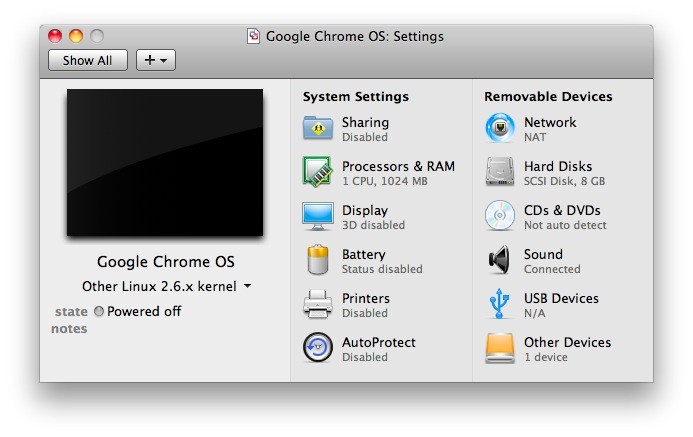Image resolution: width=693 pixels, height=437 pixels.
Task: Click the virtual machine black screen thumbnail
Action: 165,163
